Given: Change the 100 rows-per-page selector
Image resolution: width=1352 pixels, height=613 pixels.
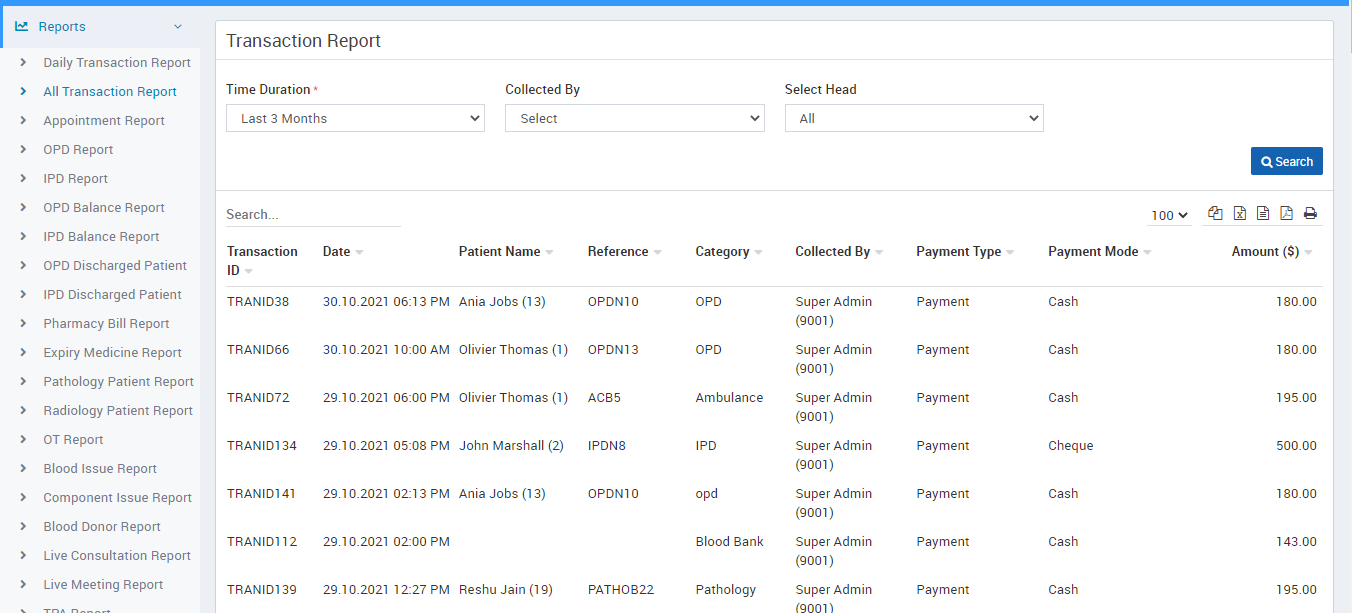Looking at the screenshot, I should (x=1168, y=215).
